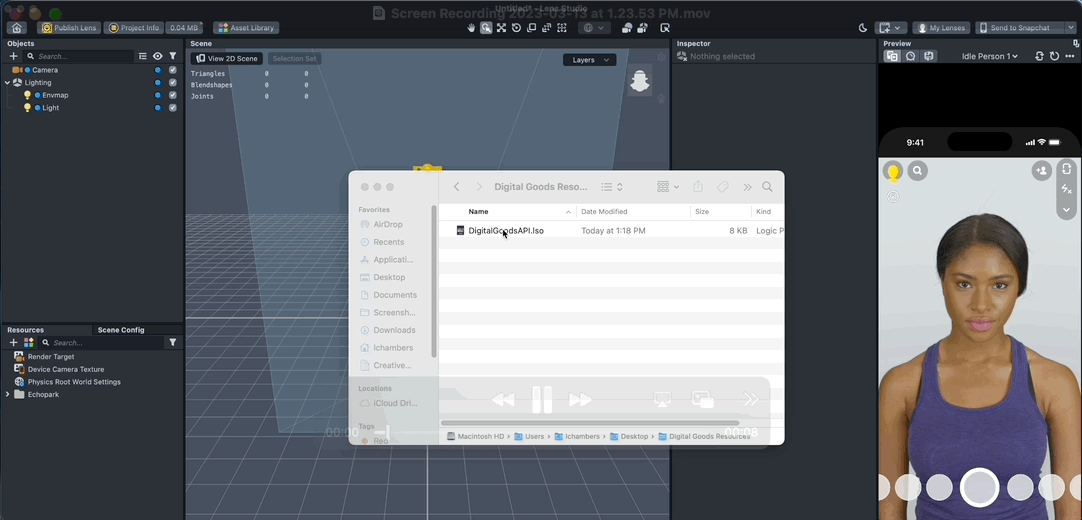Disable the Envmap object checkbox
Viewport: 1082px width, 520px height.
173,95
